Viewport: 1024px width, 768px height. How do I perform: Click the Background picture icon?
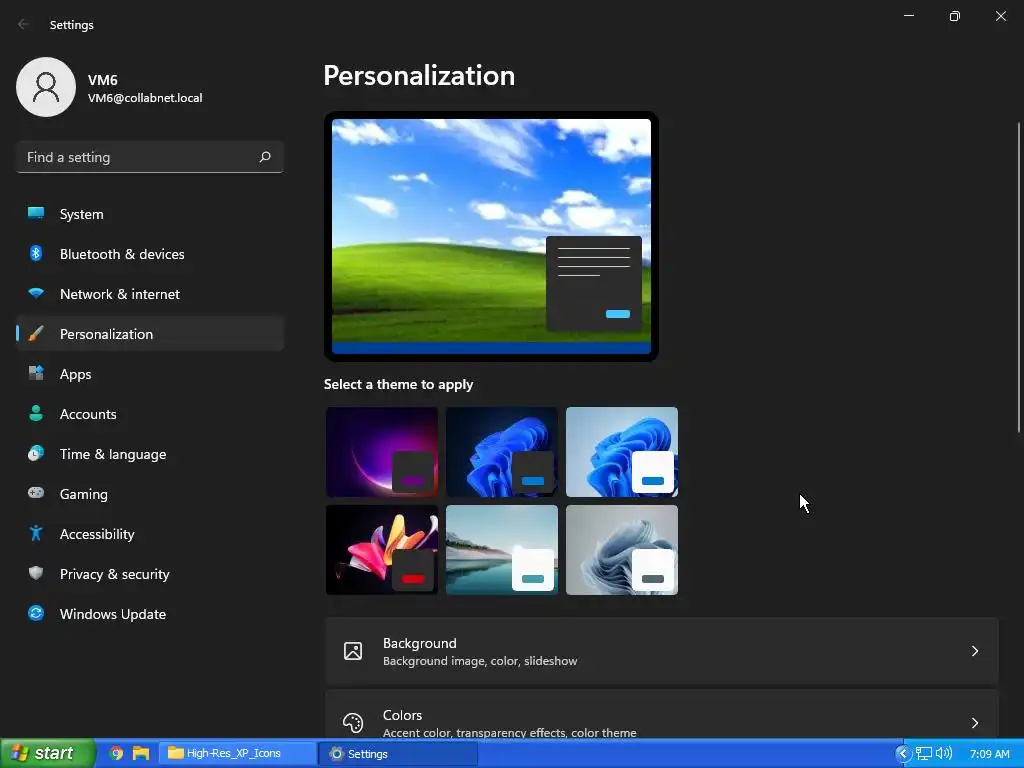[x=353, y=651]
